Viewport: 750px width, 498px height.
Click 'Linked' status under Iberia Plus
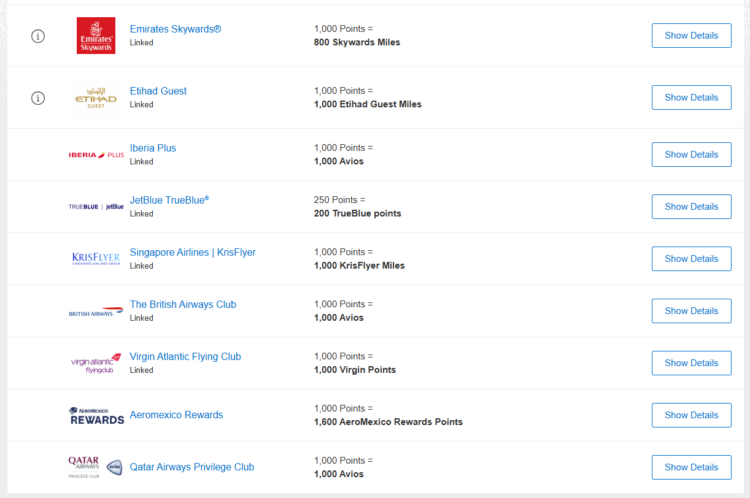pyautogui.click(x=142, y=162)
